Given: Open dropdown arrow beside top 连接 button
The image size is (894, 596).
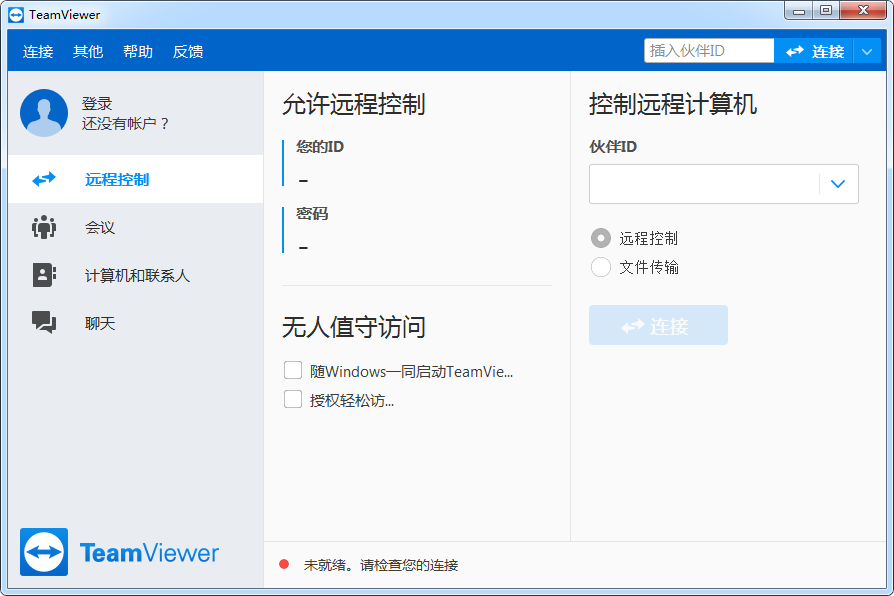Looking at the screenshot, I should pos(866,52).
